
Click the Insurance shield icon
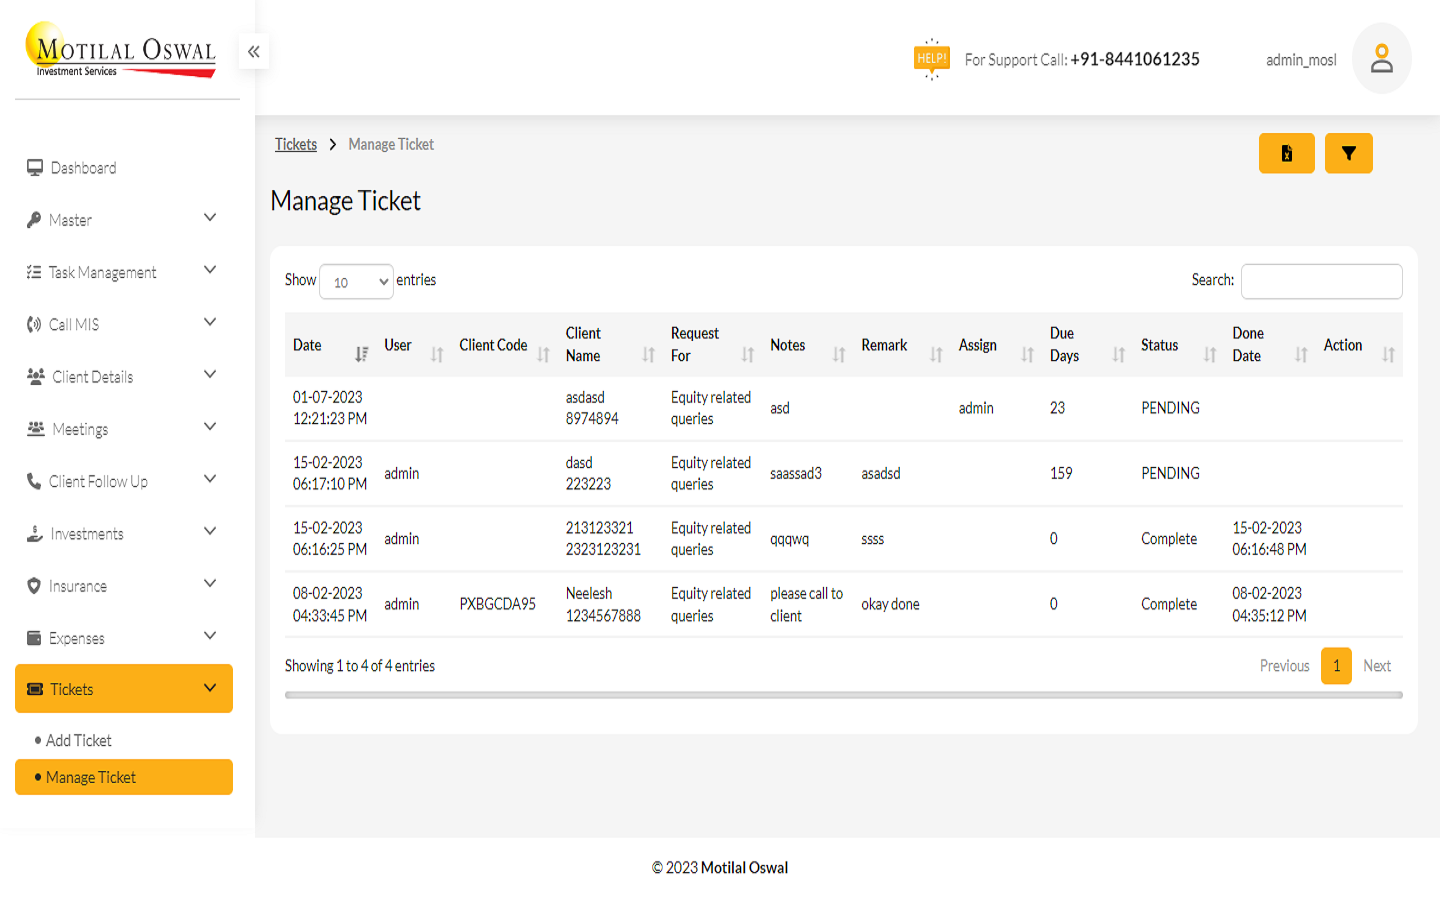pos(34,586)
